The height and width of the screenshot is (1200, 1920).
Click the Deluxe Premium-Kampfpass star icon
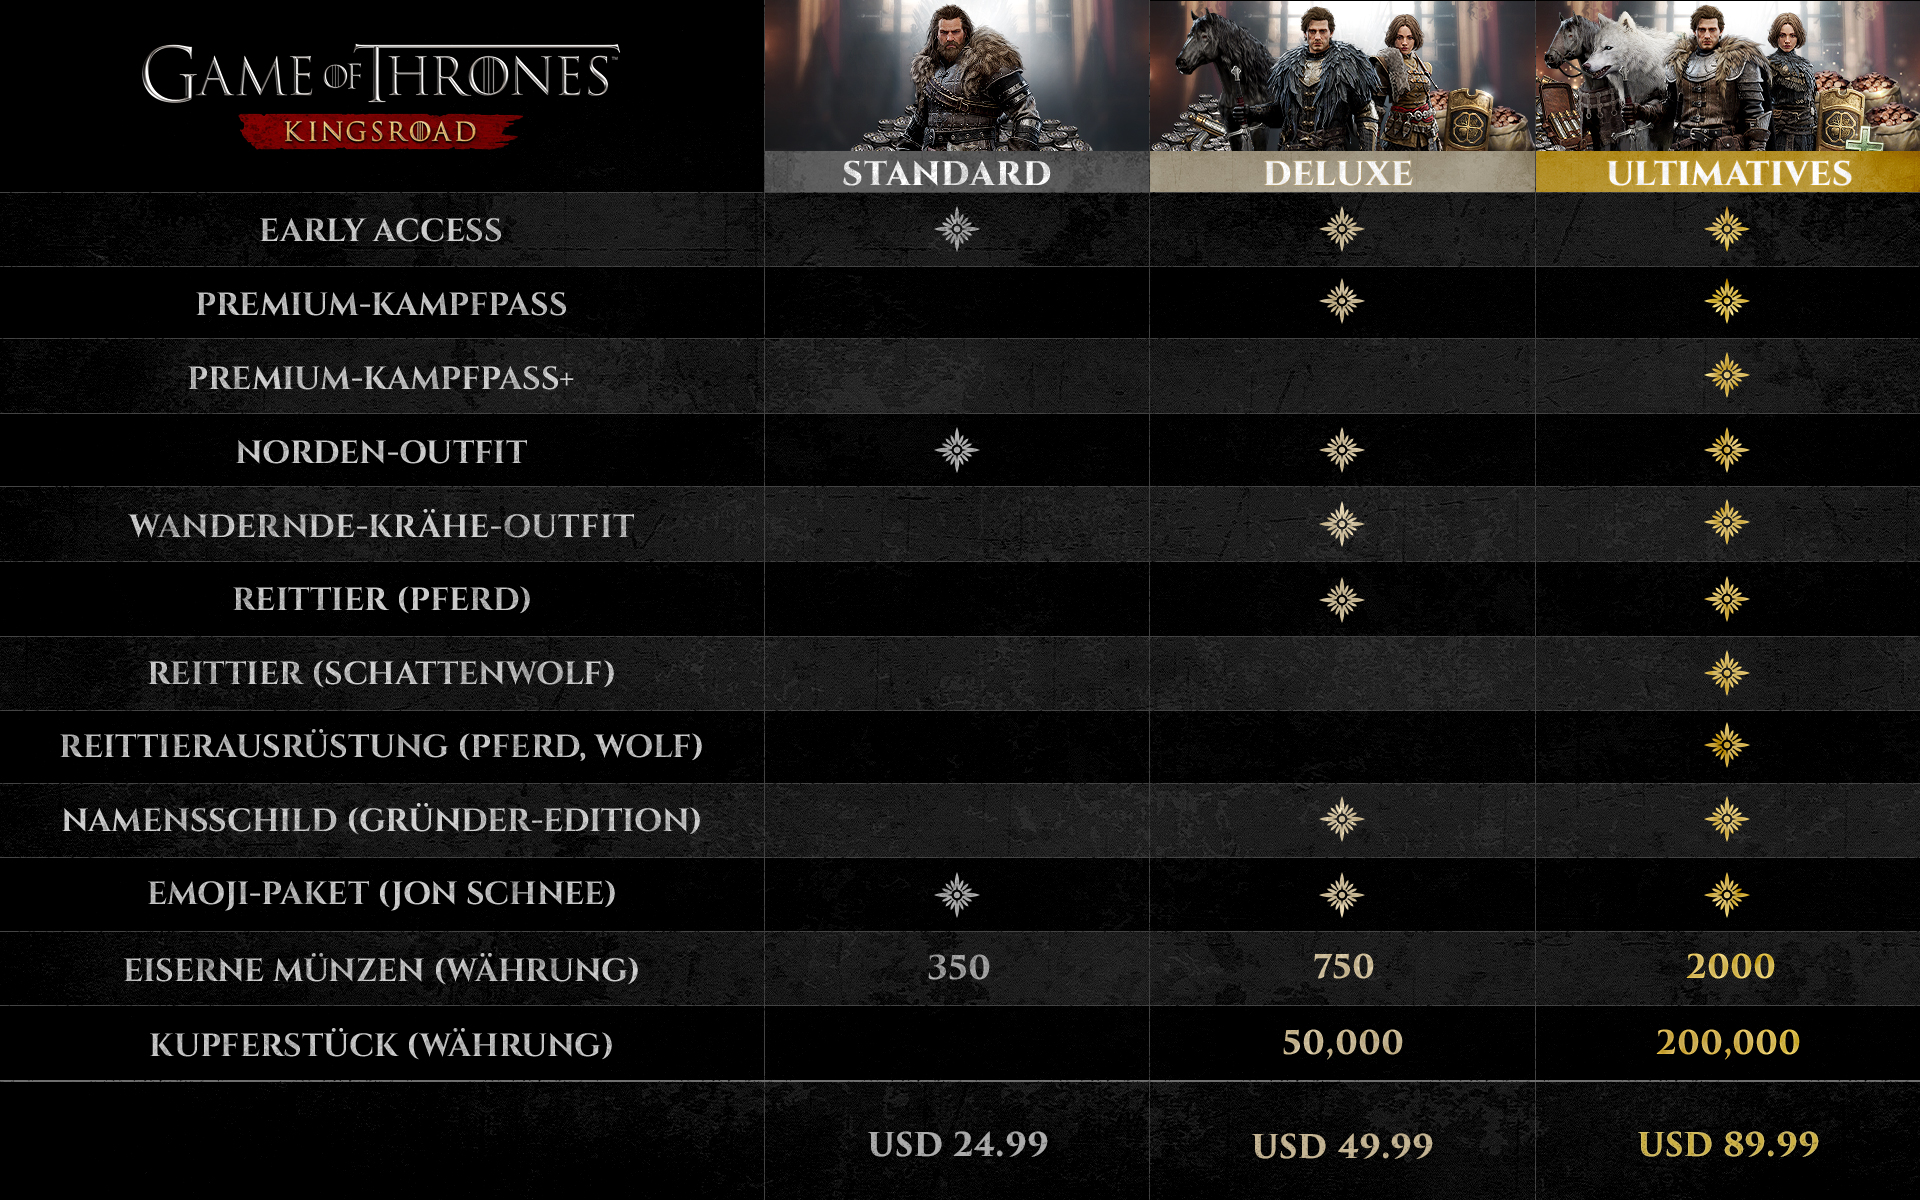coord(1341,301)
